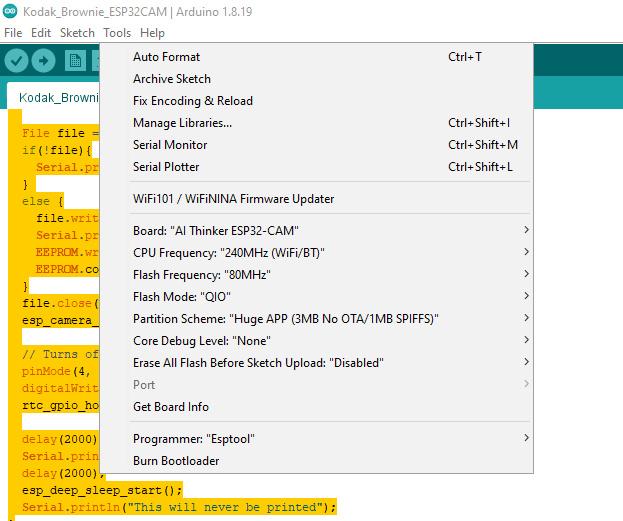Image resolution: width=623 pixels, height=521 pixels.
Task: Click the Ctrl+T shortcut label
Action: [x=465, y=57]
